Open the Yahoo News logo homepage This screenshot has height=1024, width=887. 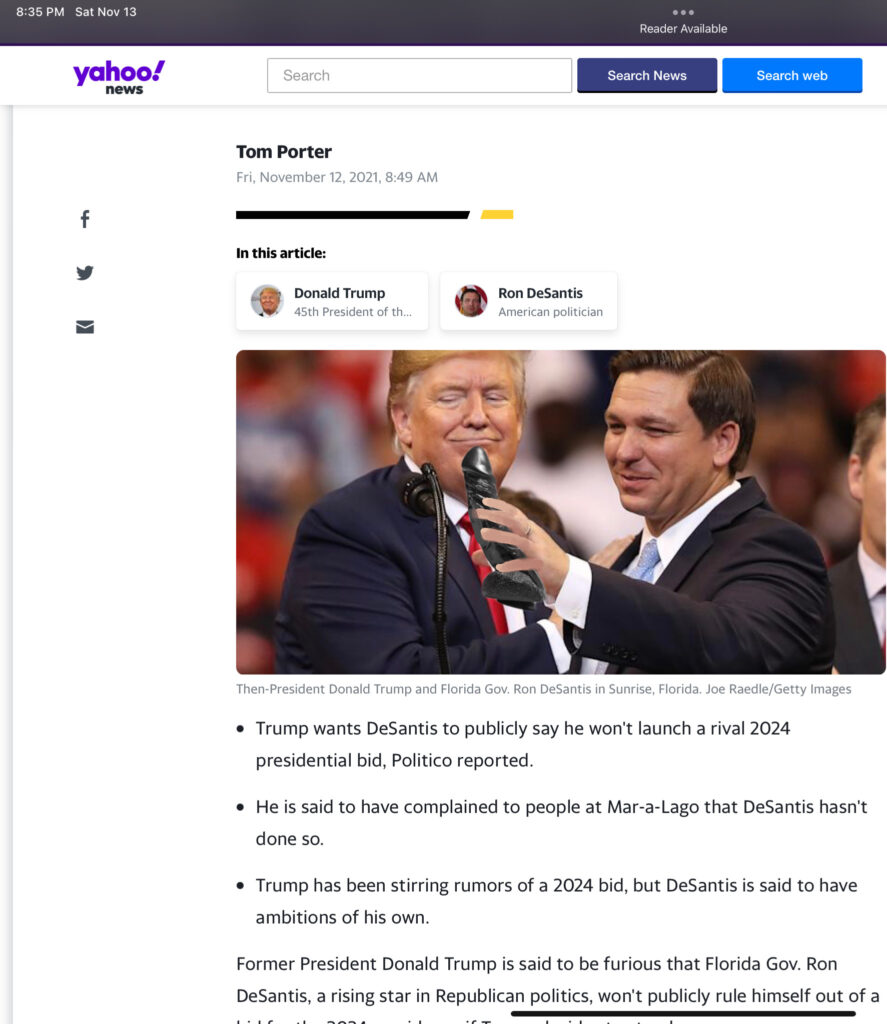(119, 77)
